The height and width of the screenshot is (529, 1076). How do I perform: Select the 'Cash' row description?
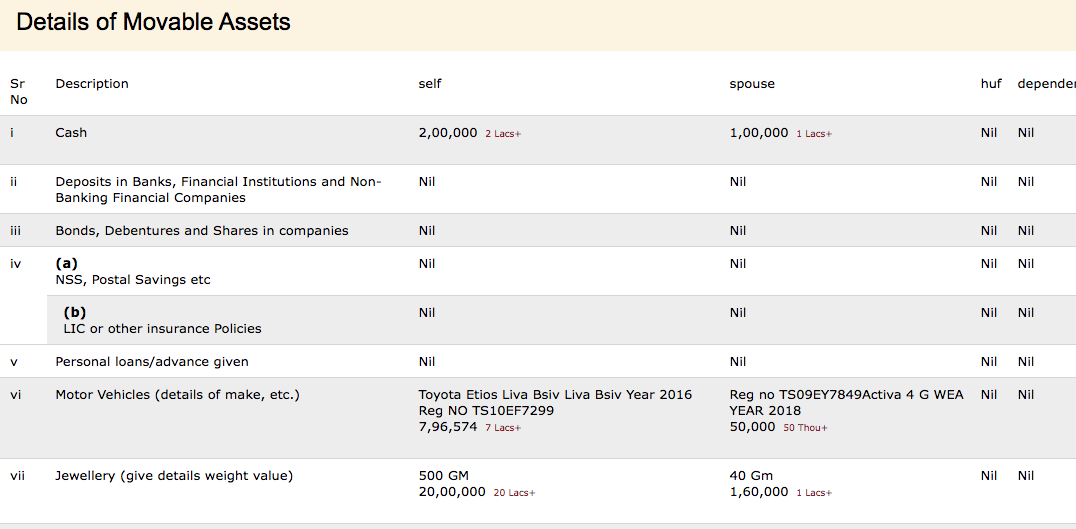pyautogui.click(x=71, y=133)
